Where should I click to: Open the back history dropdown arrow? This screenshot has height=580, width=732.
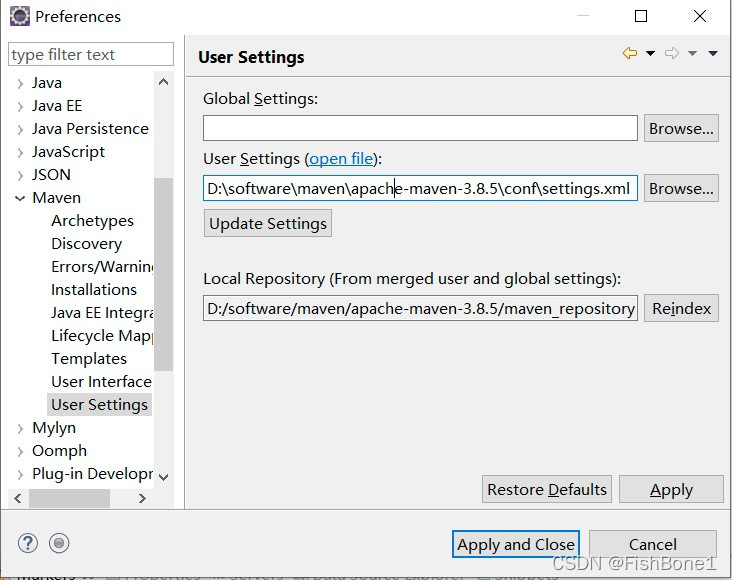coord(650,53)
